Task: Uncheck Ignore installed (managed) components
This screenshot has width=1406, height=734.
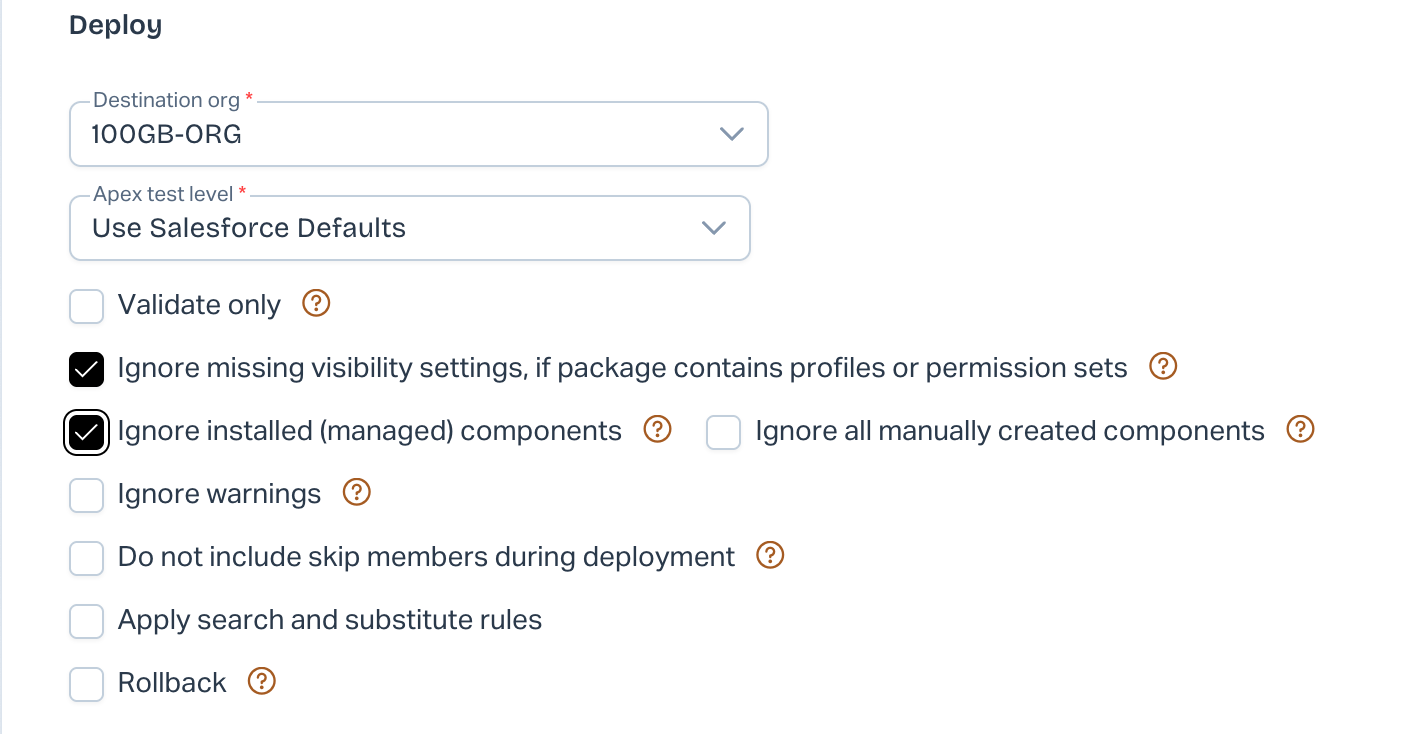Action: tap(87, 432)
